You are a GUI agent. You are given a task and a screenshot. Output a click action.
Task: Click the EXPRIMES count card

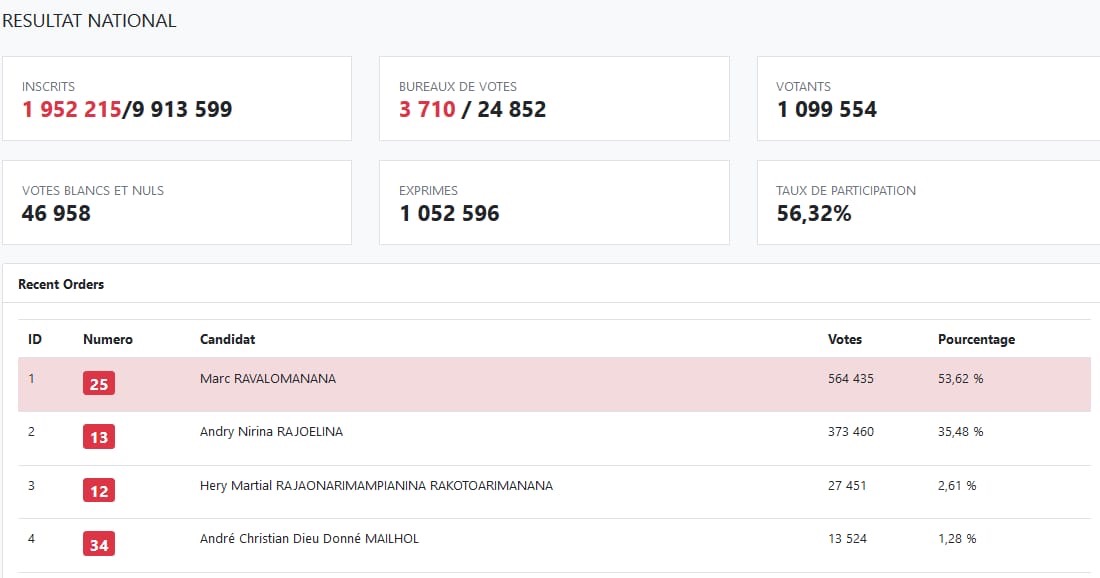tap(554, 203)
